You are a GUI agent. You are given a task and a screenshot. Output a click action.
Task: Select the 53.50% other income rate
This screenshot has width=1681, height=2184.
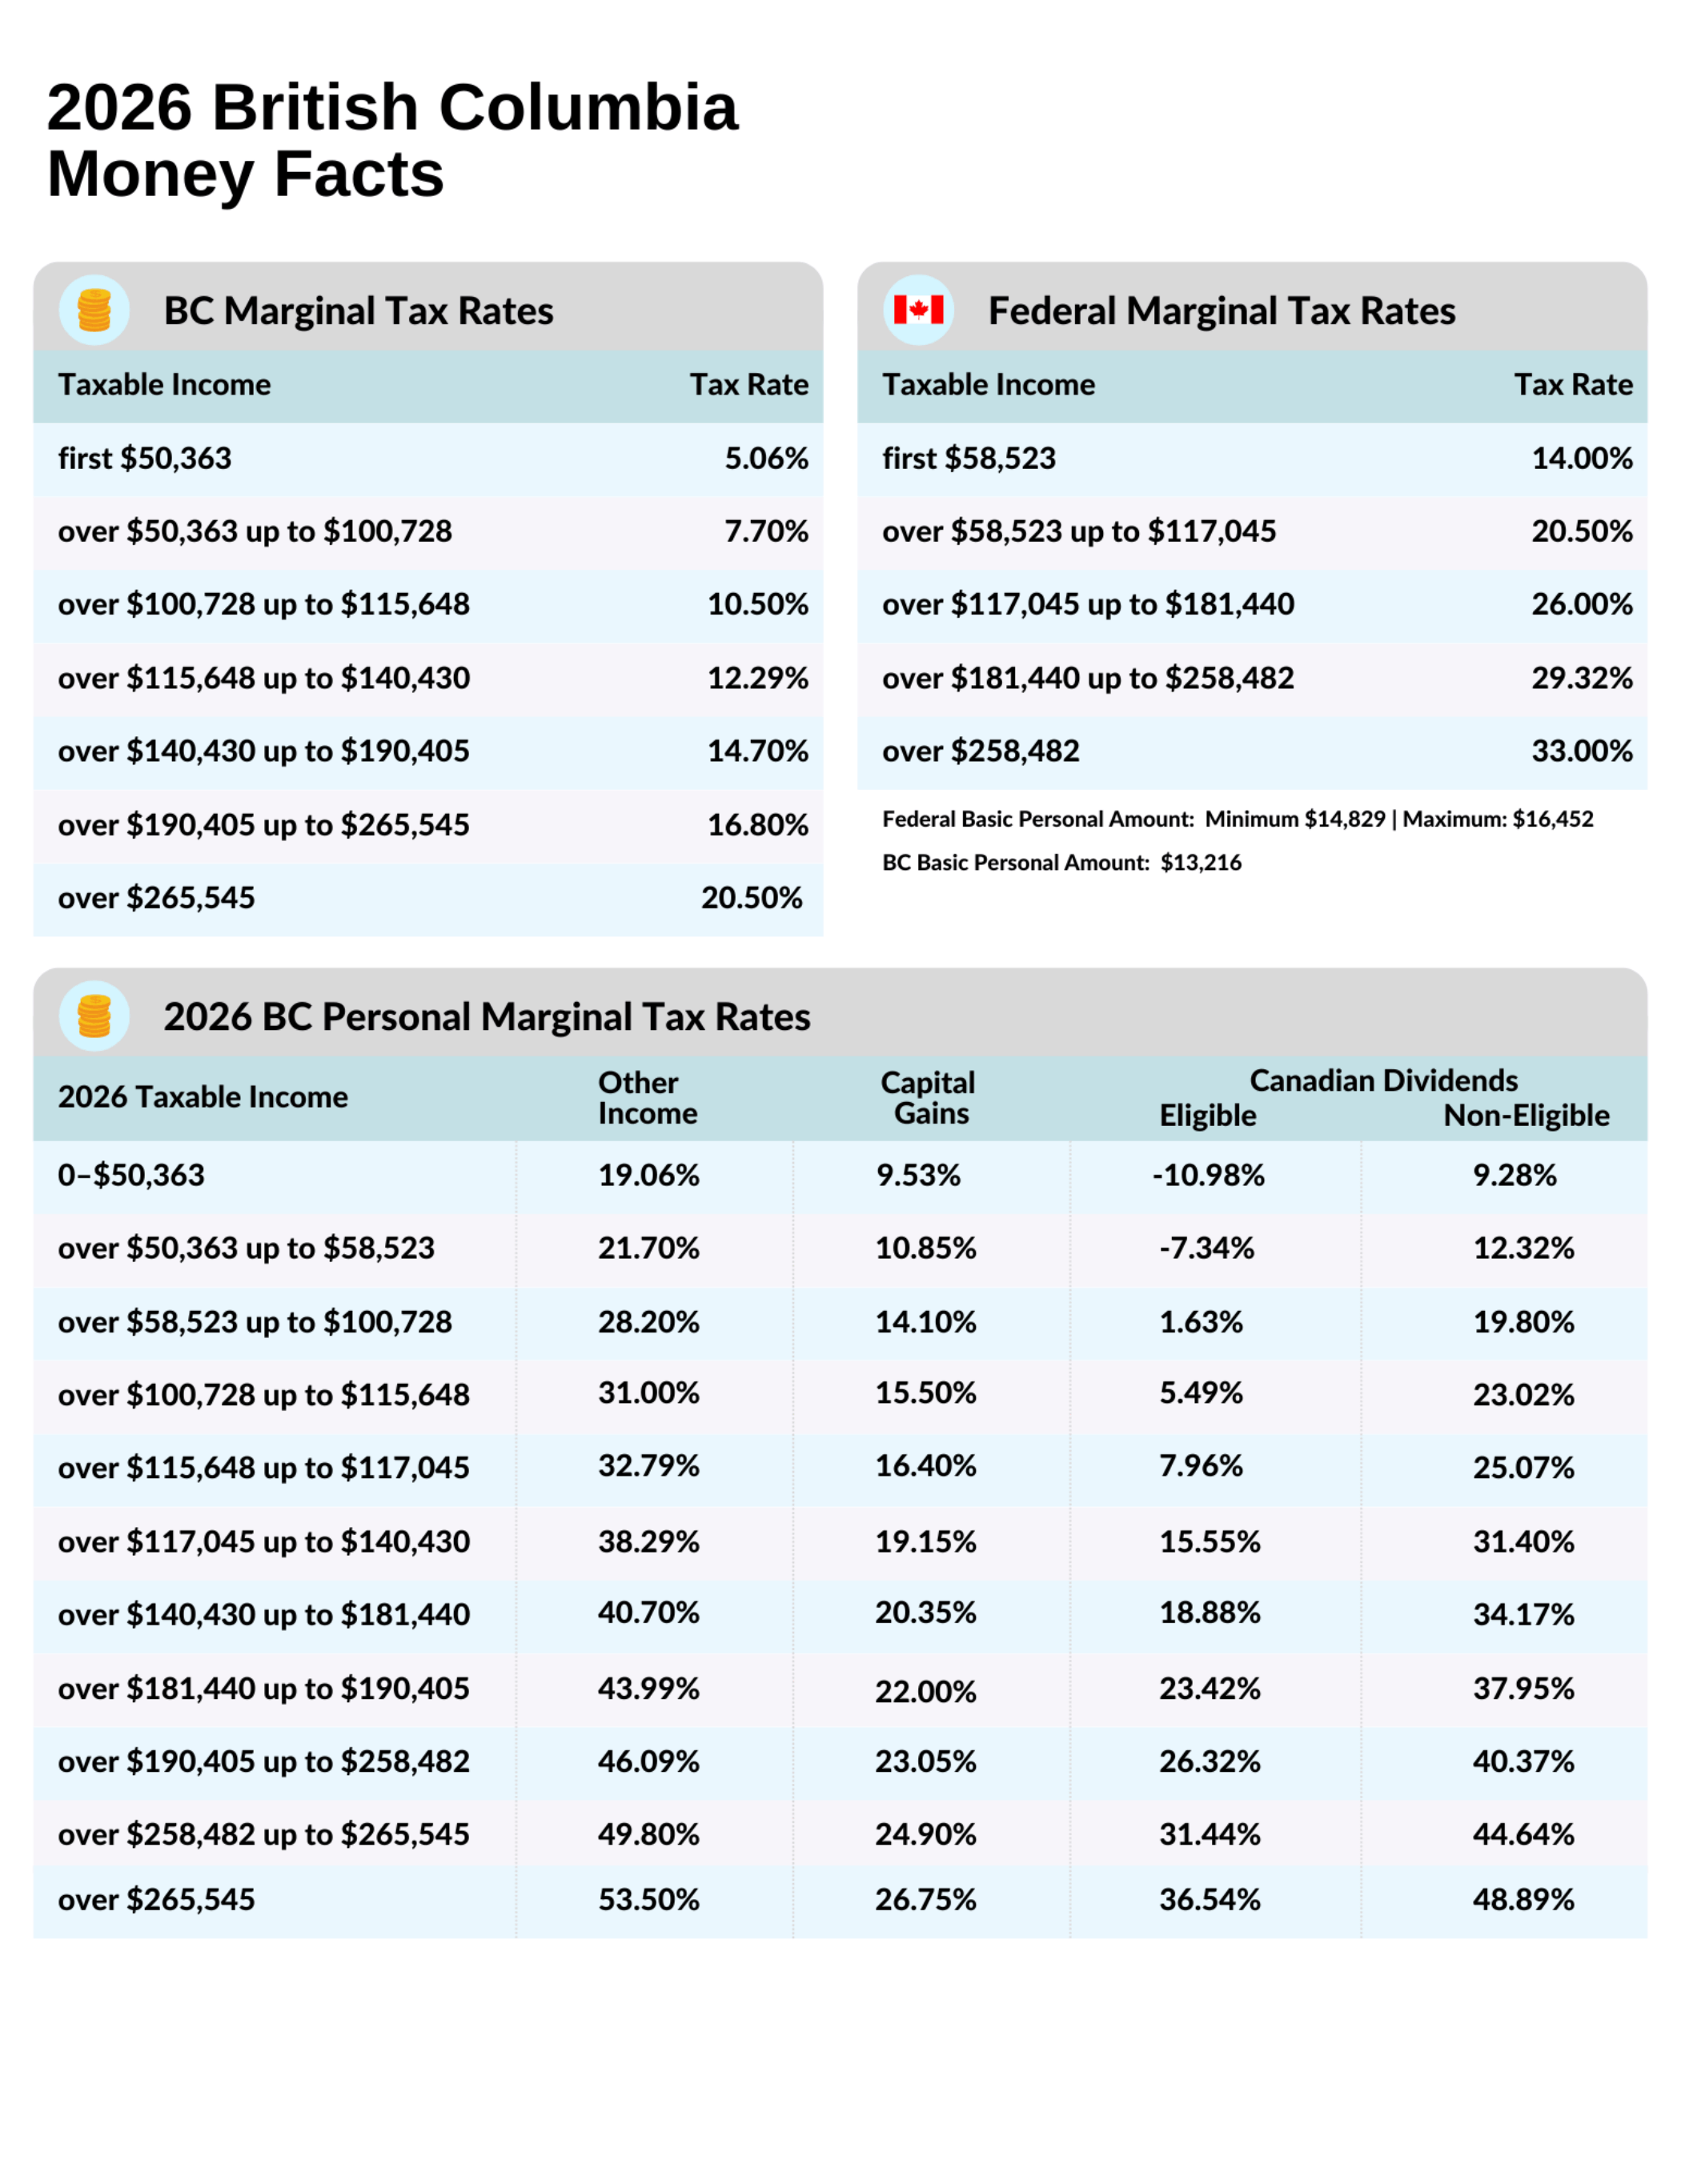[648, 1899]
